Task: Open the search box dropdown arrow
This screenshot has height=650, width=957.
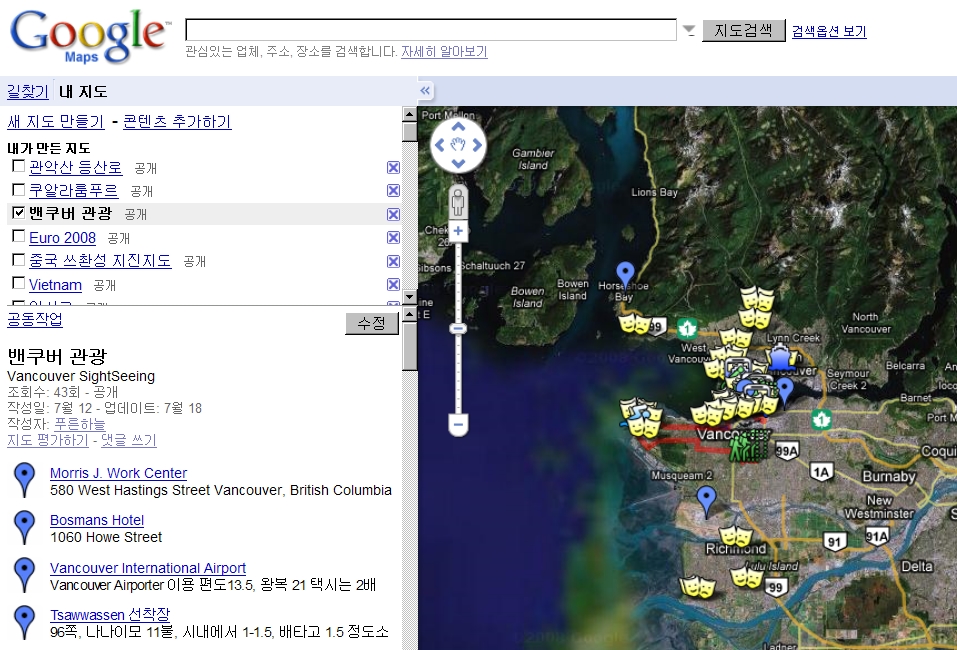Action: (689, 30)
